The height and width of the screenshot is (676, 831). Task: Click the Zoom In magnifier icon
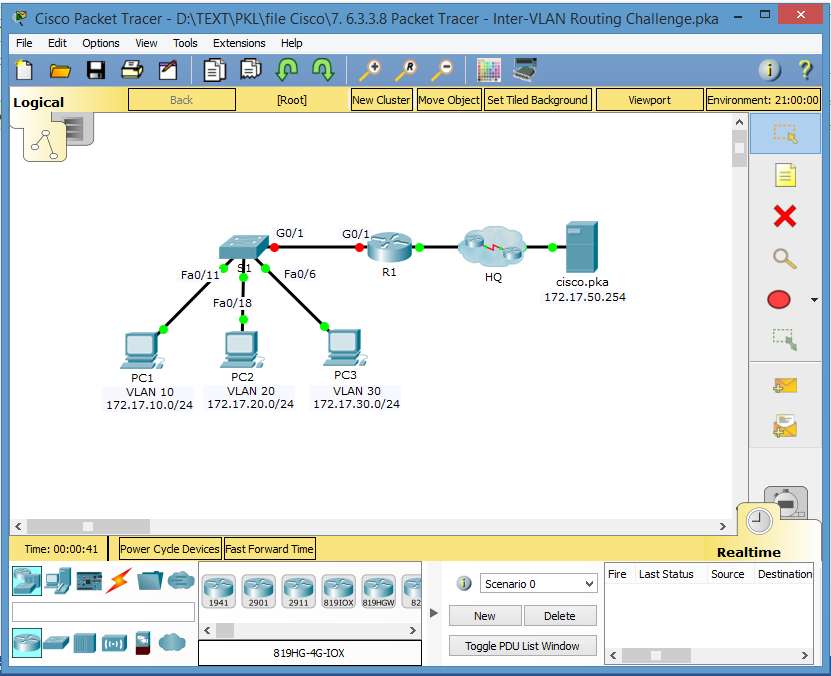coord(370,70)
